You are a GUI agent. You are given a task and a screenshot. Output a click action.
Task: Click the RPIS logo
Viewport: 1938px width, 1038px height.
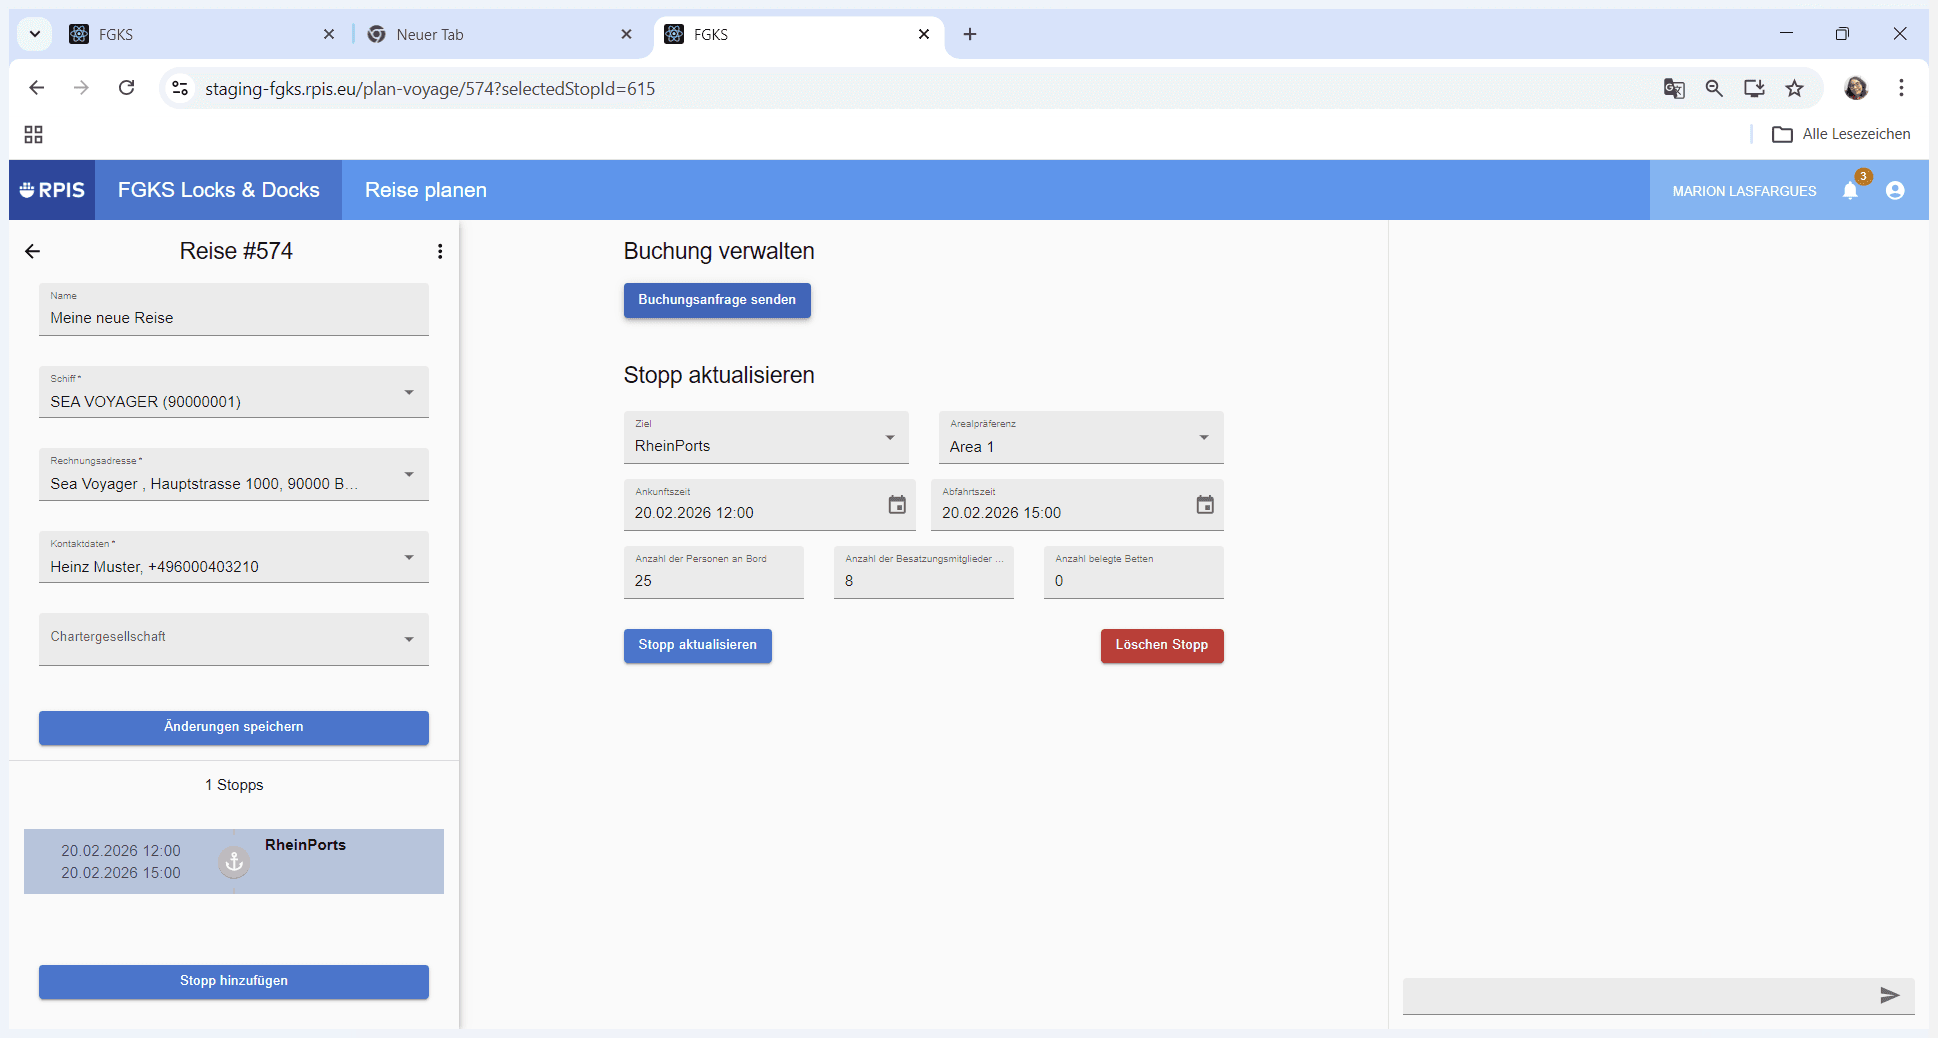52,190
